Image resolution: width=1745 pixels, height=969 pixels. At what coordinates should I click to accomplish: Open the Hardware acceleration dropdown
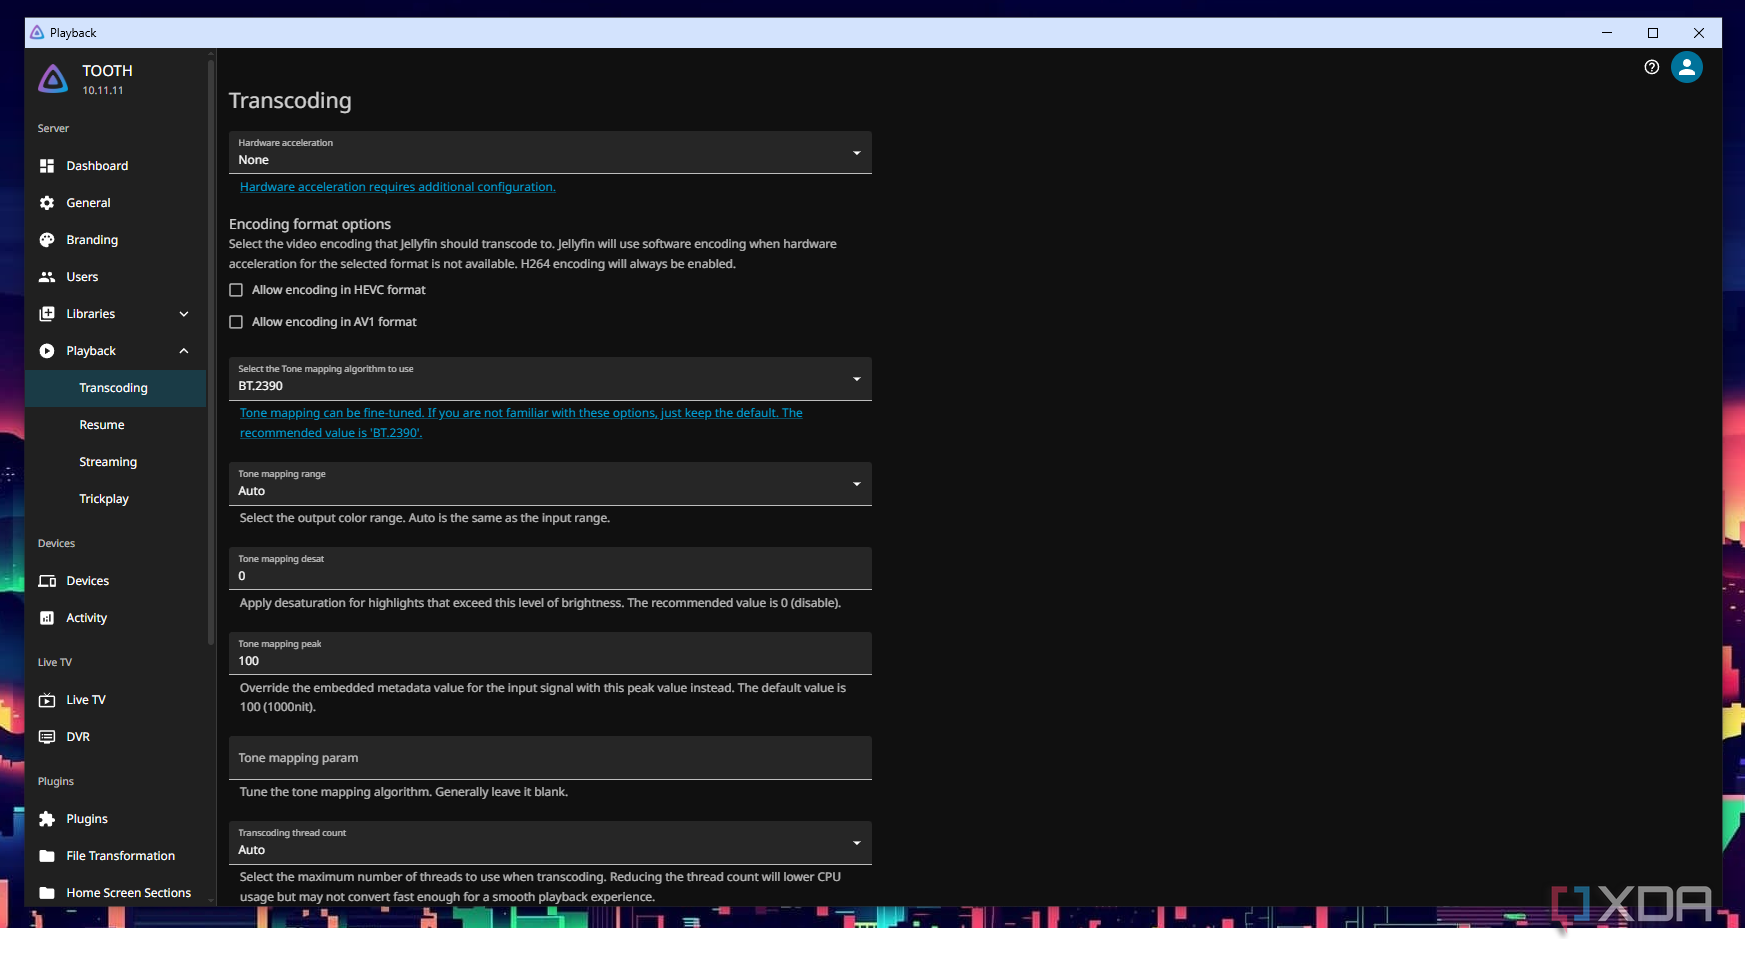(x=550, y=152)
